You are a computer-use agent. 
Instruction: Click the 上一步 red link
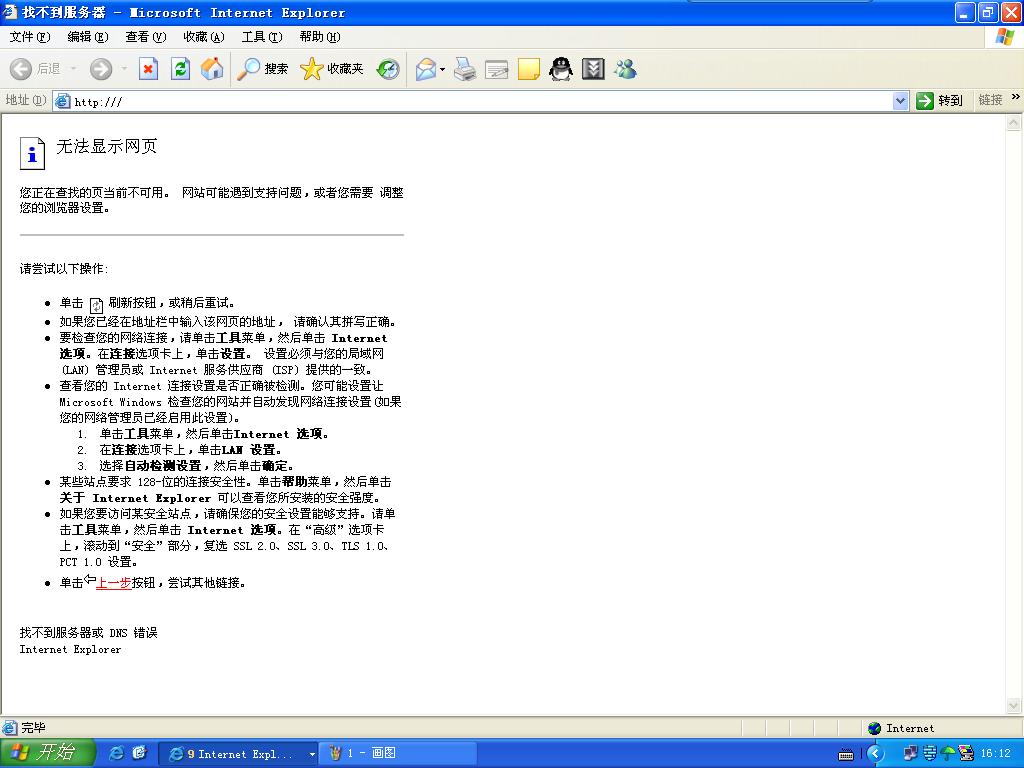(114, 583)
